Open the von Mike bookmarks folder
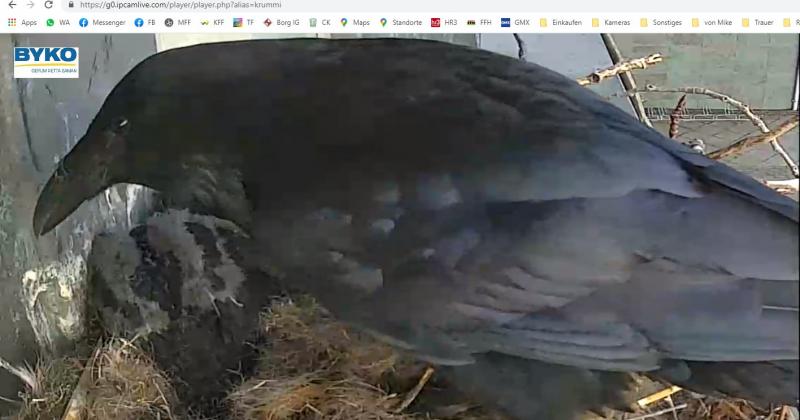Screen dimensions: 800x420 (712, 22)
